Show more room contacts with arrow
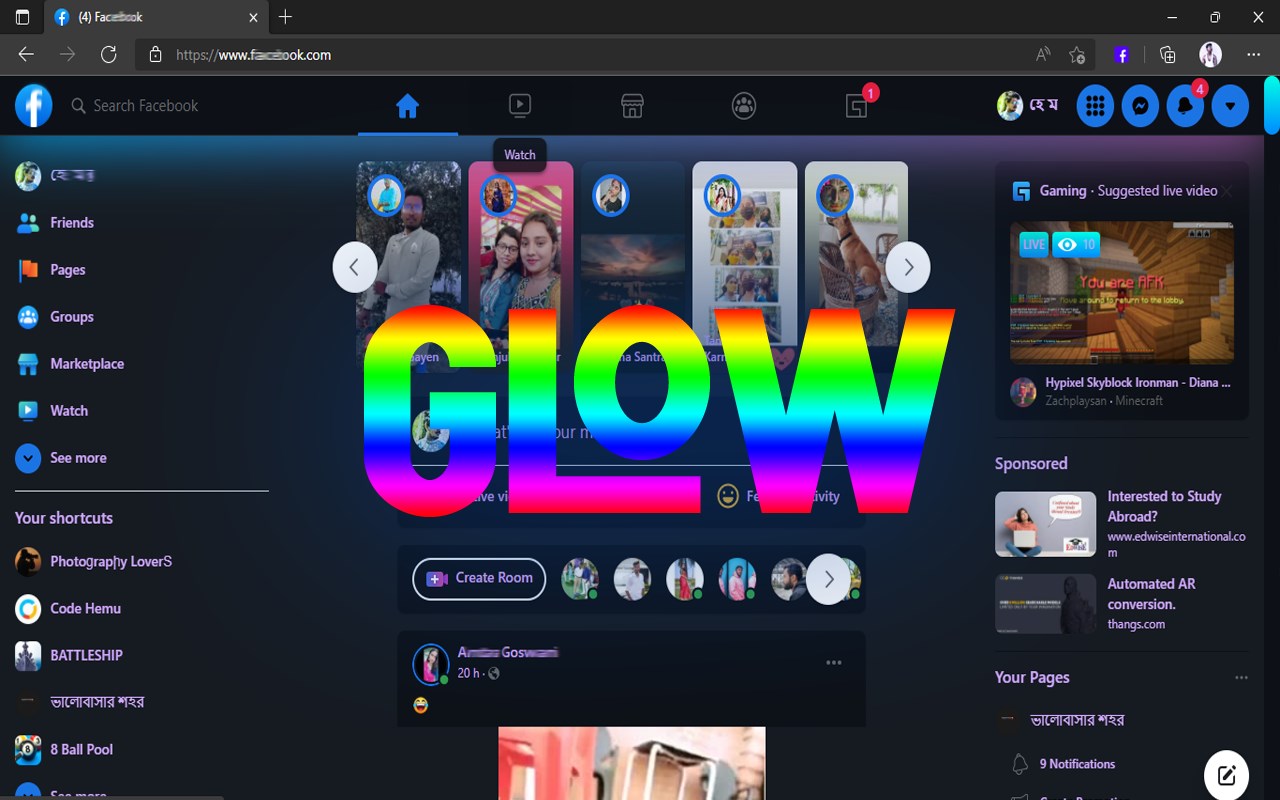Screen dimensions: 1280x800 coord(829,579)
